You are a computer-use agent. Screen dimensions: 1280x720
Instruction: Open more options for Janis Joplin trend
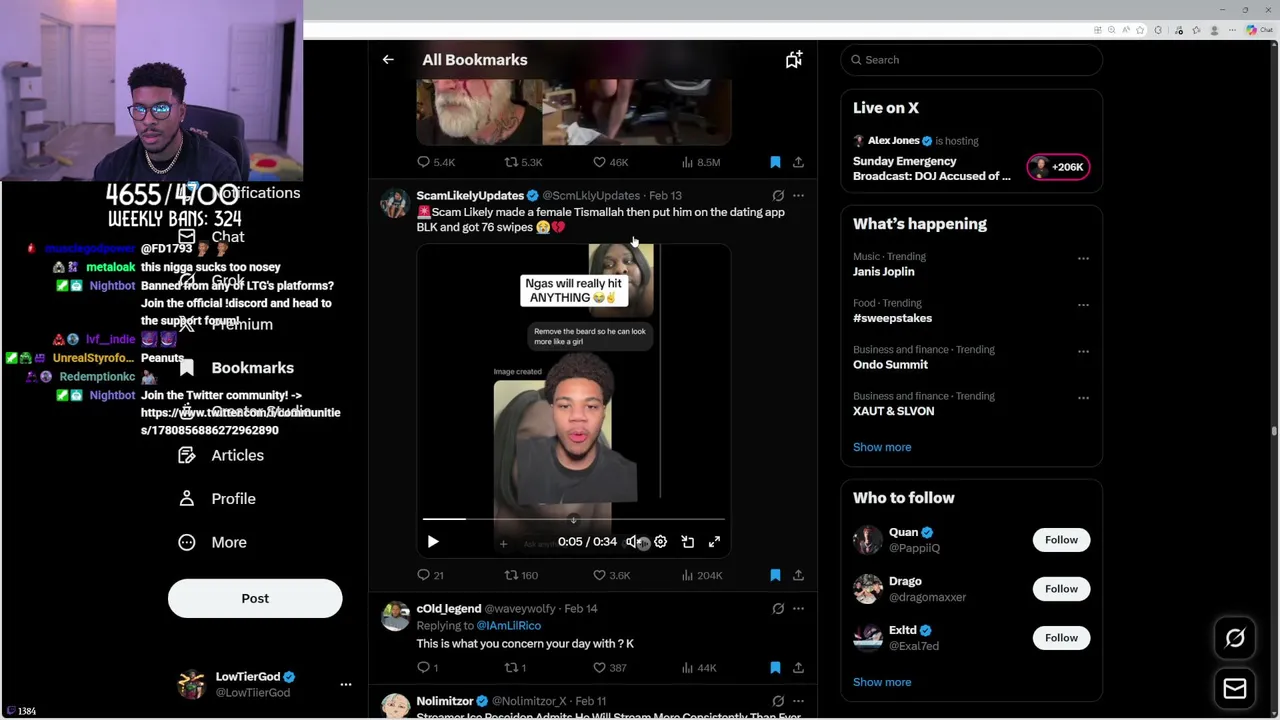coord(1083,258)
